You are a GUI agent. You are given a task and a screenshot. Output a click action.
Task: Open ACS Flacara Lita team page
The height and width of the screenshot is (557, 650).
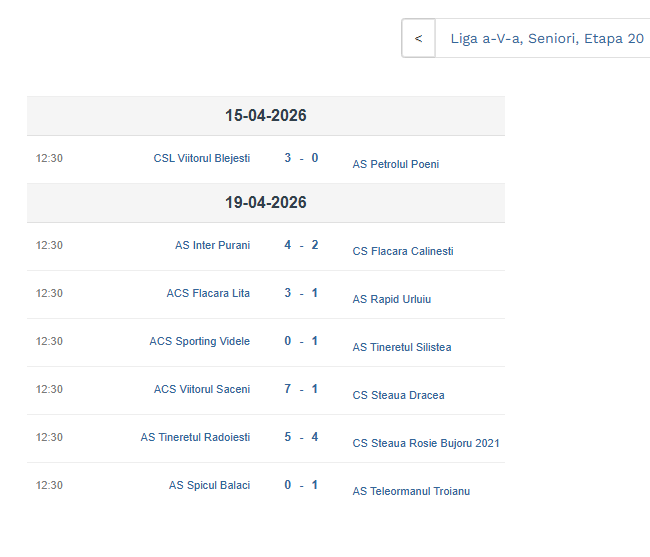(x=208, y=293)
